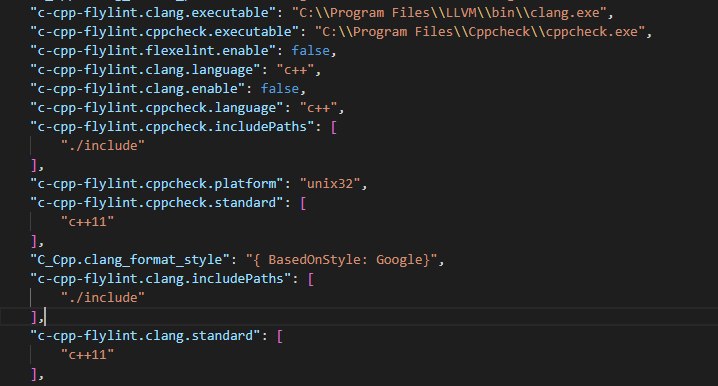
Task: Click the "c++" value of clang.language
Action: pyautogui.click(x=295, y=70)
